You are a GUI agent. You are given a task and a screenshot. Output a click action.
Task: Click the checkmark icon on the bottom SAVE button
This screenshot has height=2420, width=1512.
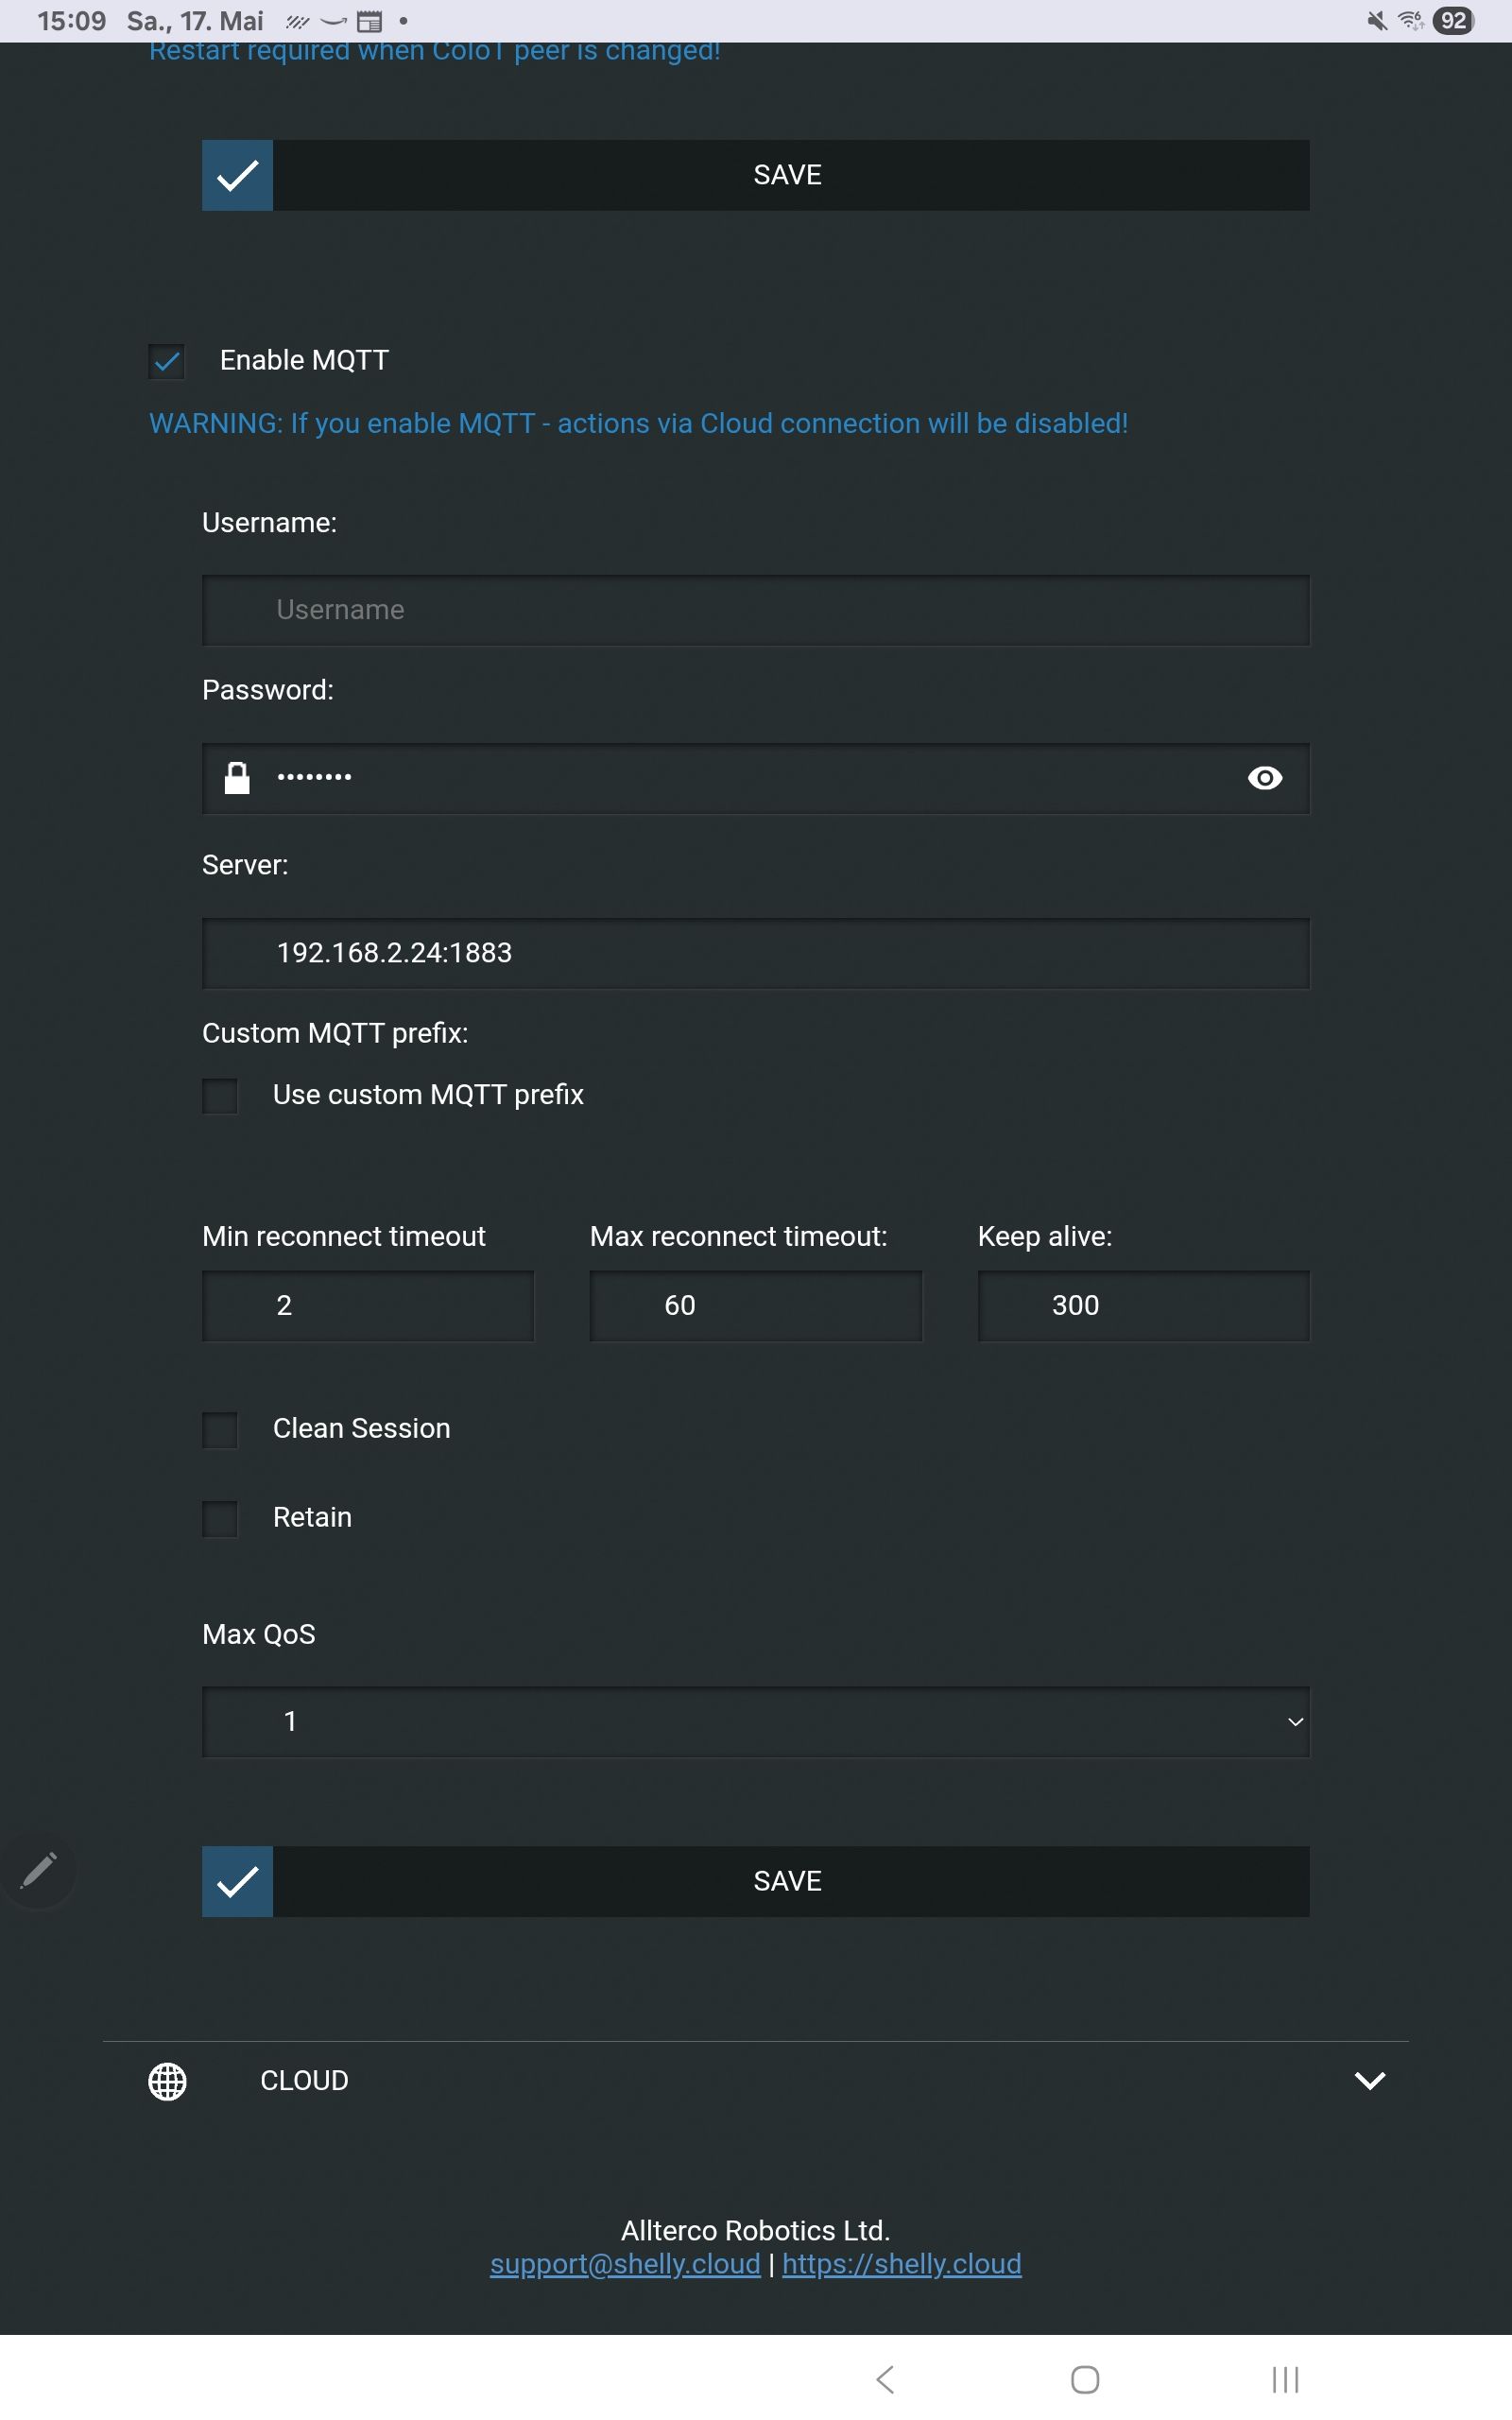[x=237, y=1881]
